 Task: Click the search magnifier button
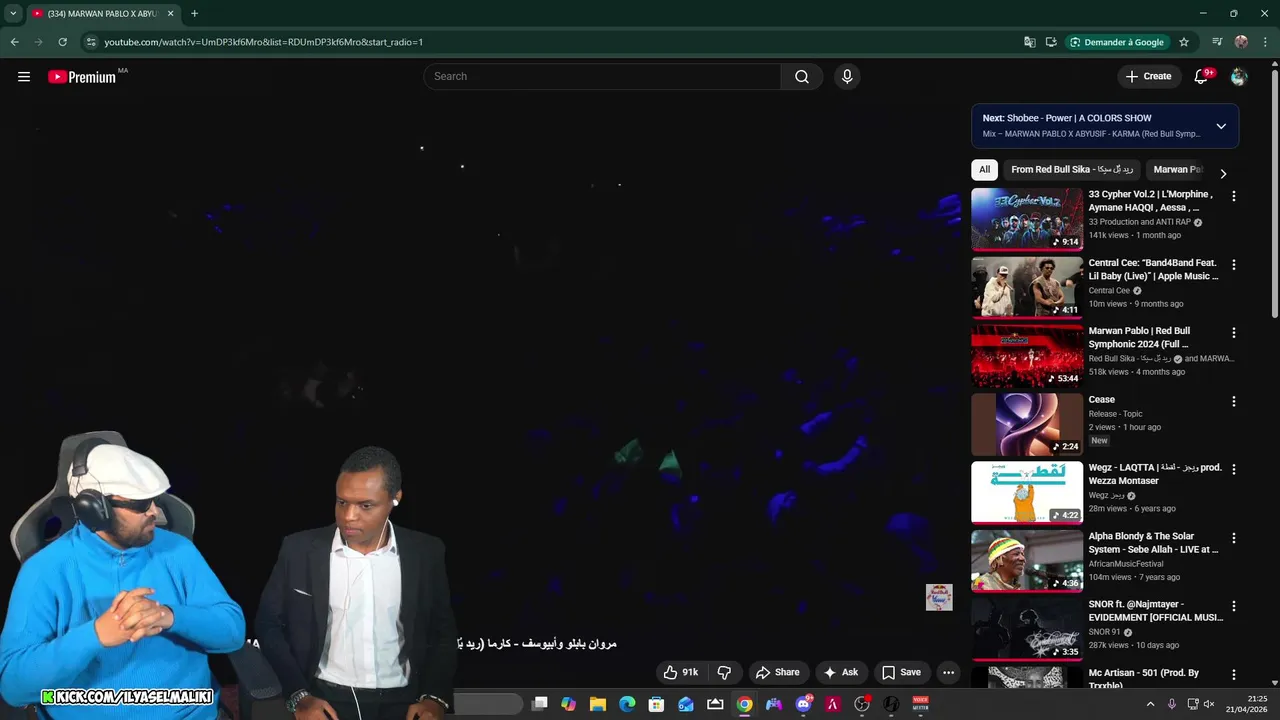[x=802, y=77]
